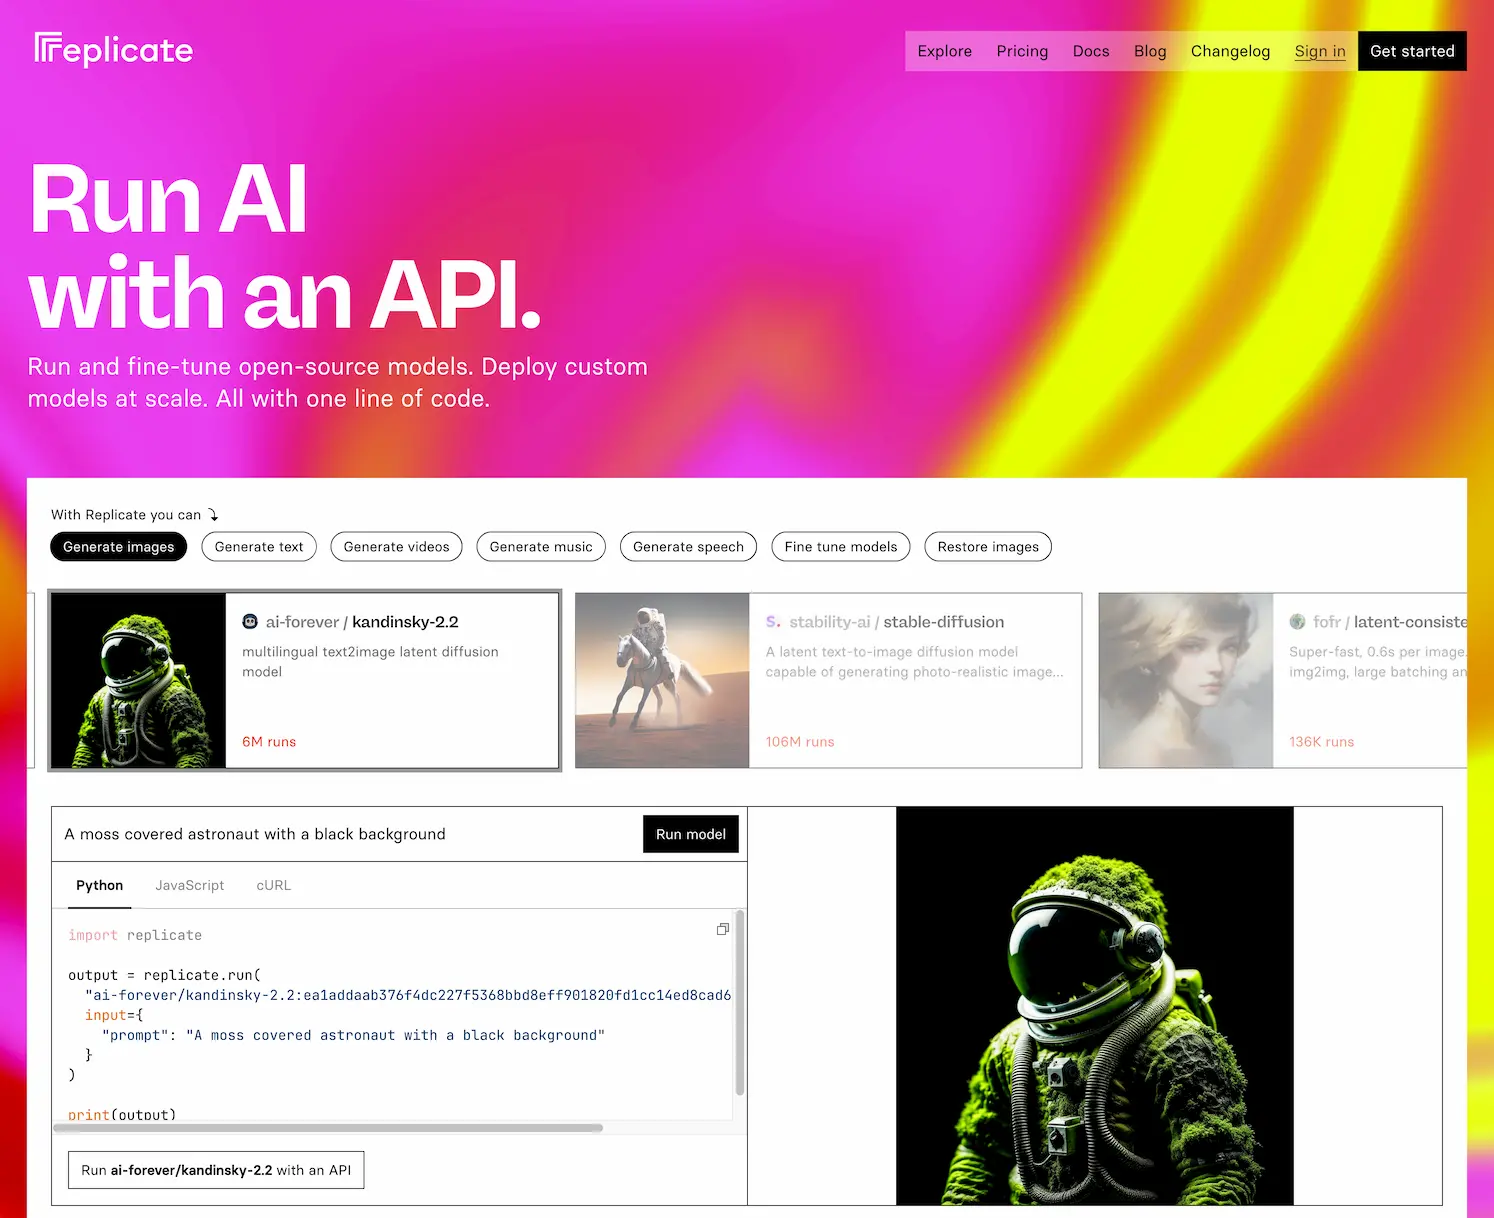The width and height of the screenshot is (1494, 1218).
Task: Open the Explore page
Action: pos(943,51)
